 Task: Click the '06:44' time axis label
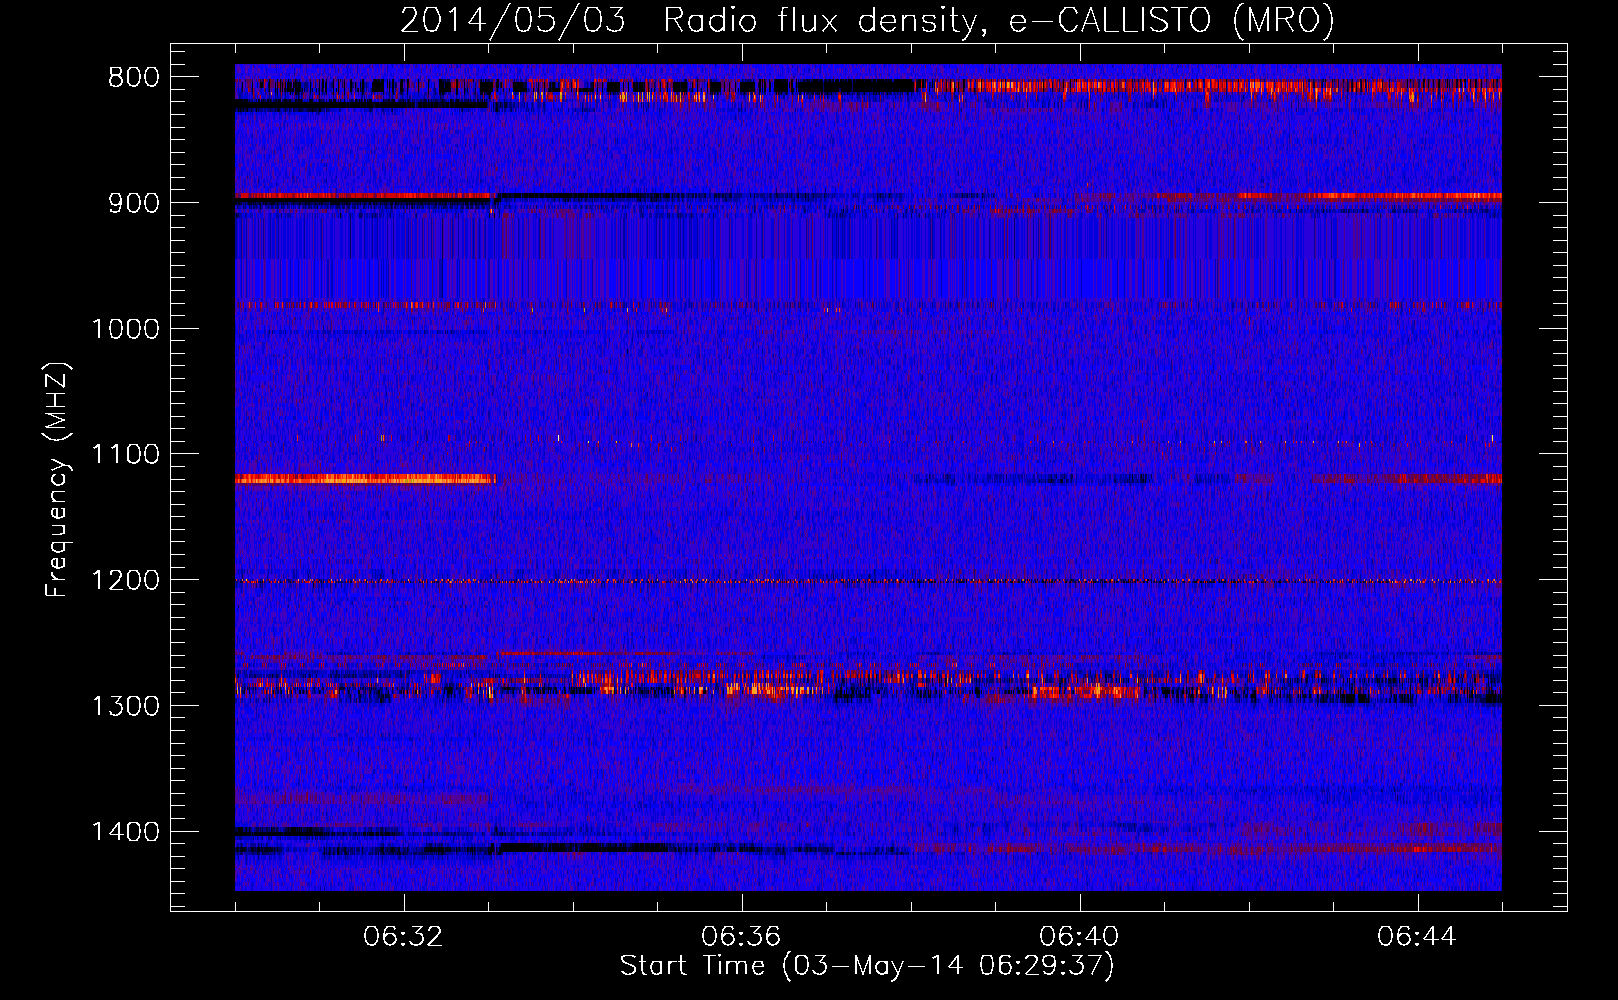point(1417,937)
